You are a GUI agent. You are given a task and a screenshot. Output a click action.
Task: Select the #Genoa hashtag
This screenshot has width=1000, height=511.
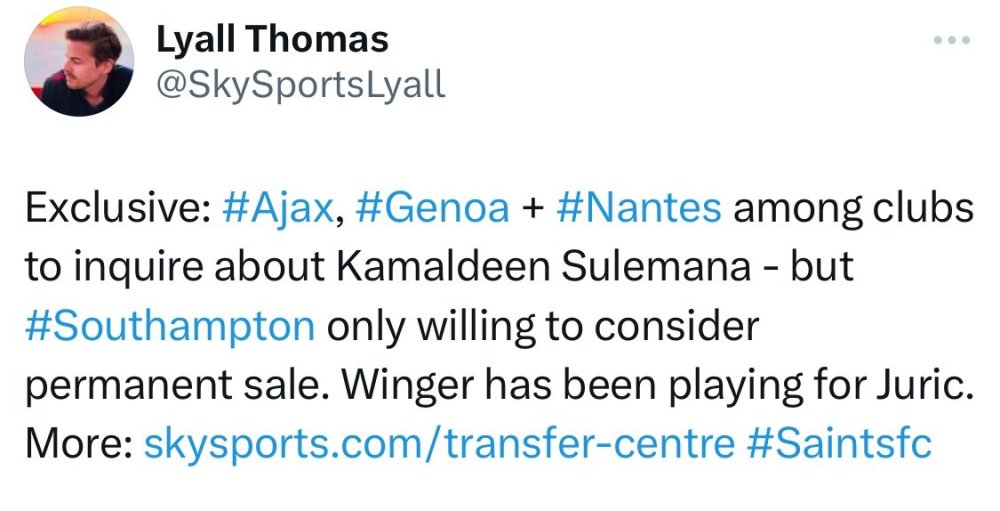[432, 208]
